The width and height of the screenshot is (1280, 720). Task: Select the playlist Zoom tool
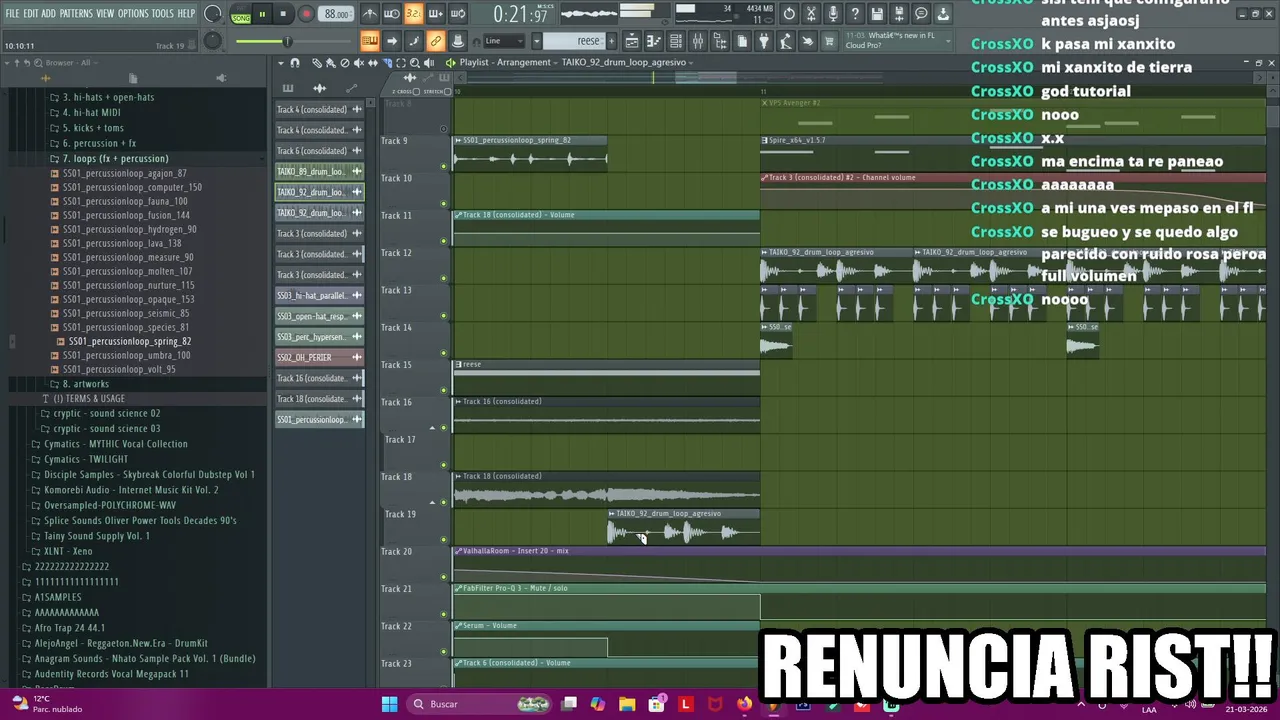[x=414, y=62]
